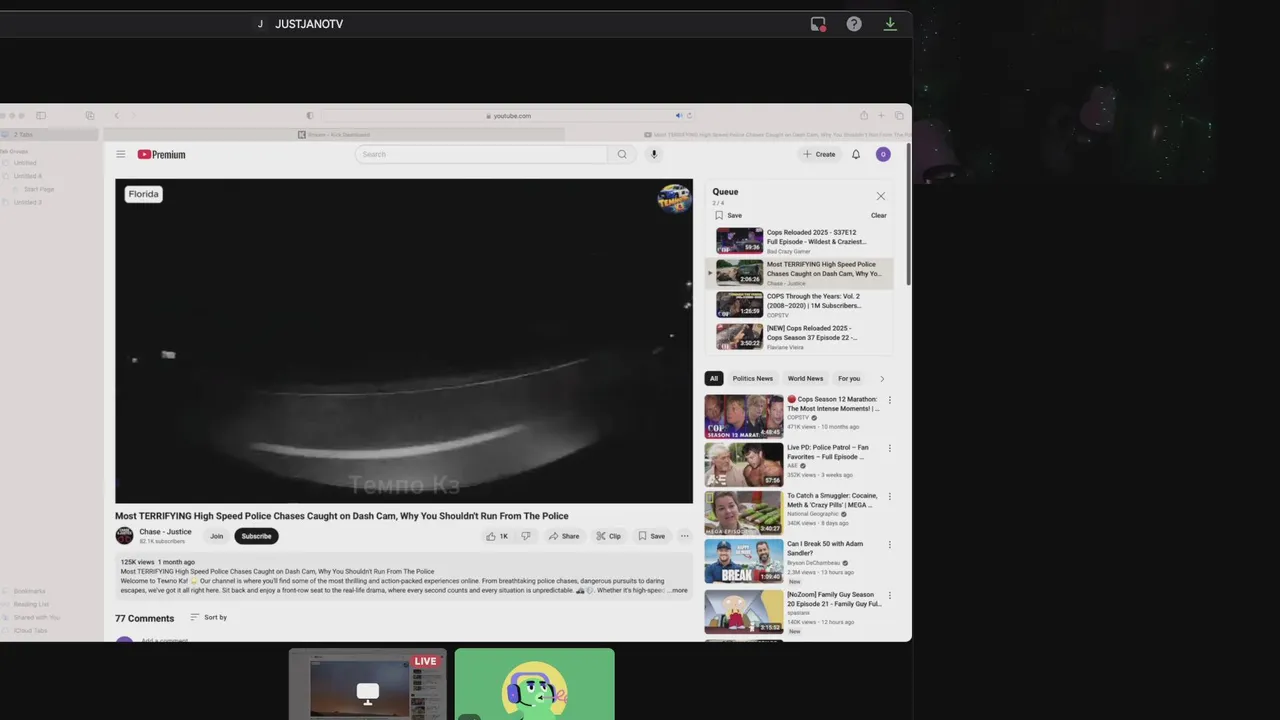Select Untitled 4 tab group in sidebar
The image size is (1280, 720).
coord(27,176)
